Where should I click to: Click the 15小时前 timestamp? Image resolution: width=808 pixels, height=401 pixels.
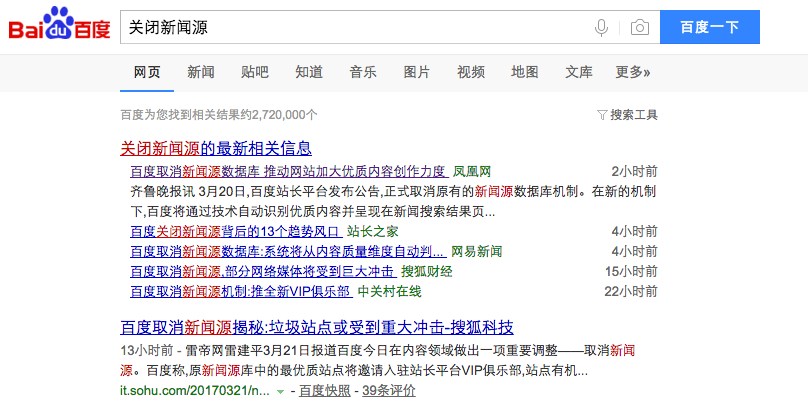631,272
